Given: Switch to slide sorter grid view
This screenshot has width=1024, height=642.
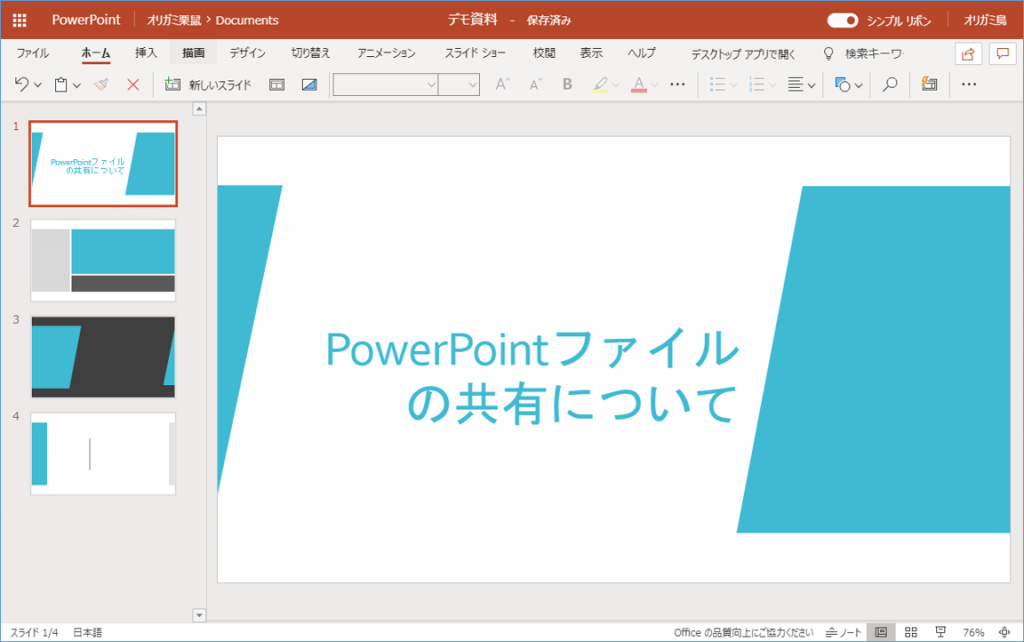Looking at the screenshot, I should [911, 632].
